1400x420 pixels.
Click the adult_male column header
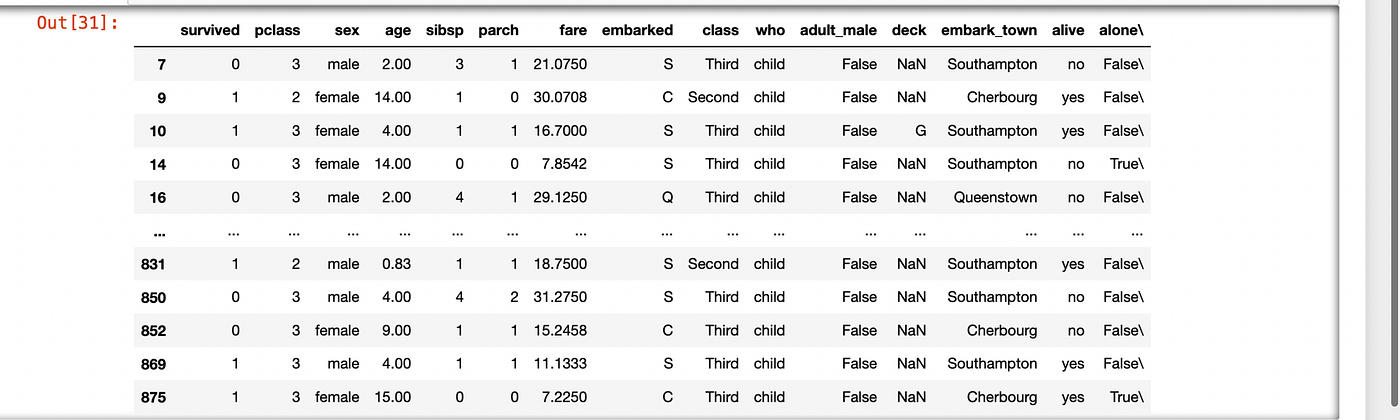click(x=838, y=30)
